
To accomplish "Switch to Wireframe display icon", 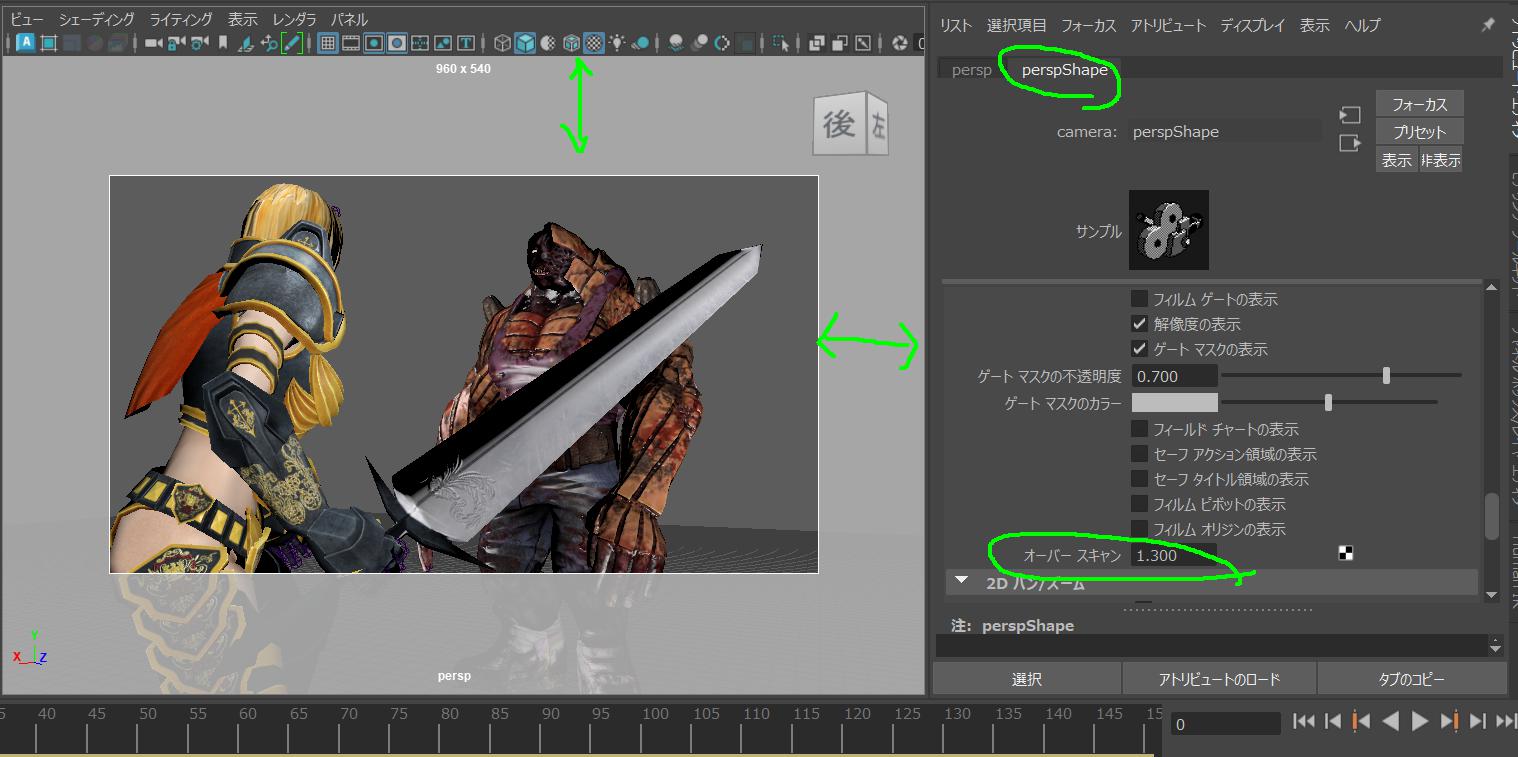I will point(502,43).
